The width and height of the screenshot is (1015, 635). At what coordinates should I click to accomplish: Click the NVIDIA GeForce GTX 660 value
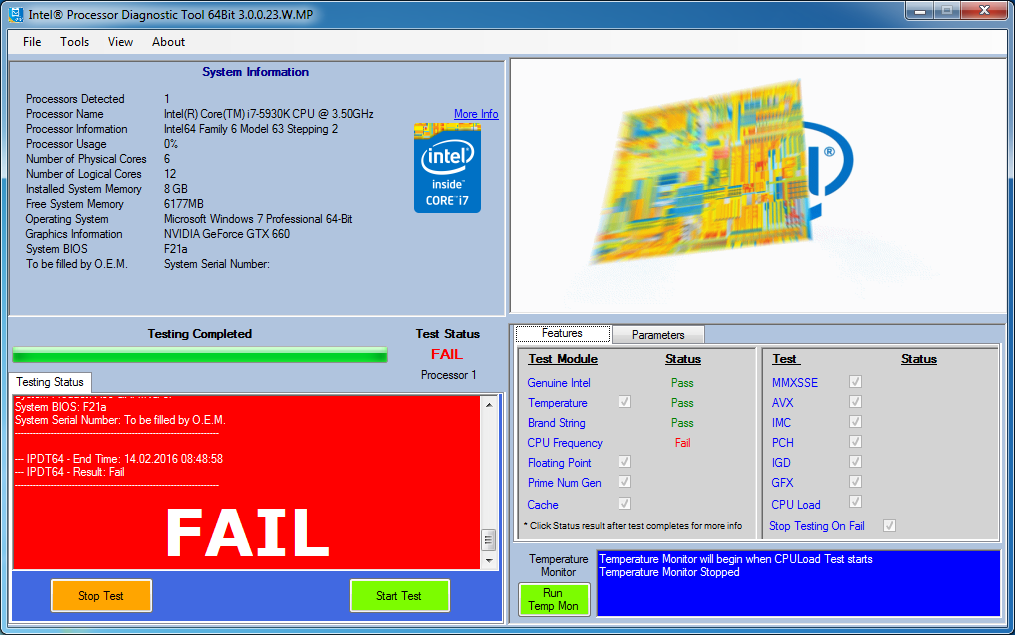[x=227, y=234]
